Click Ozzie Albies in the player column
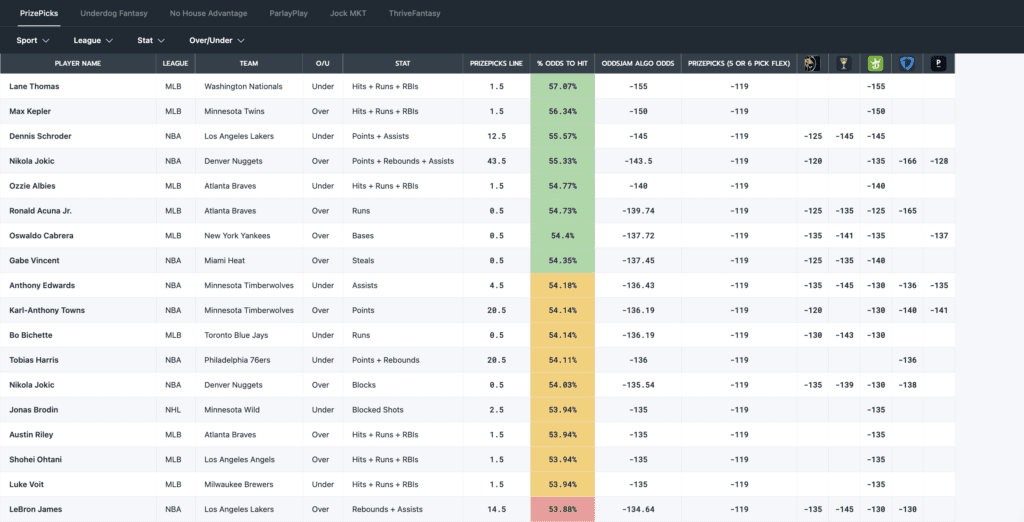The width and height of the screenshot is (1024, 522). click(33, 186)
